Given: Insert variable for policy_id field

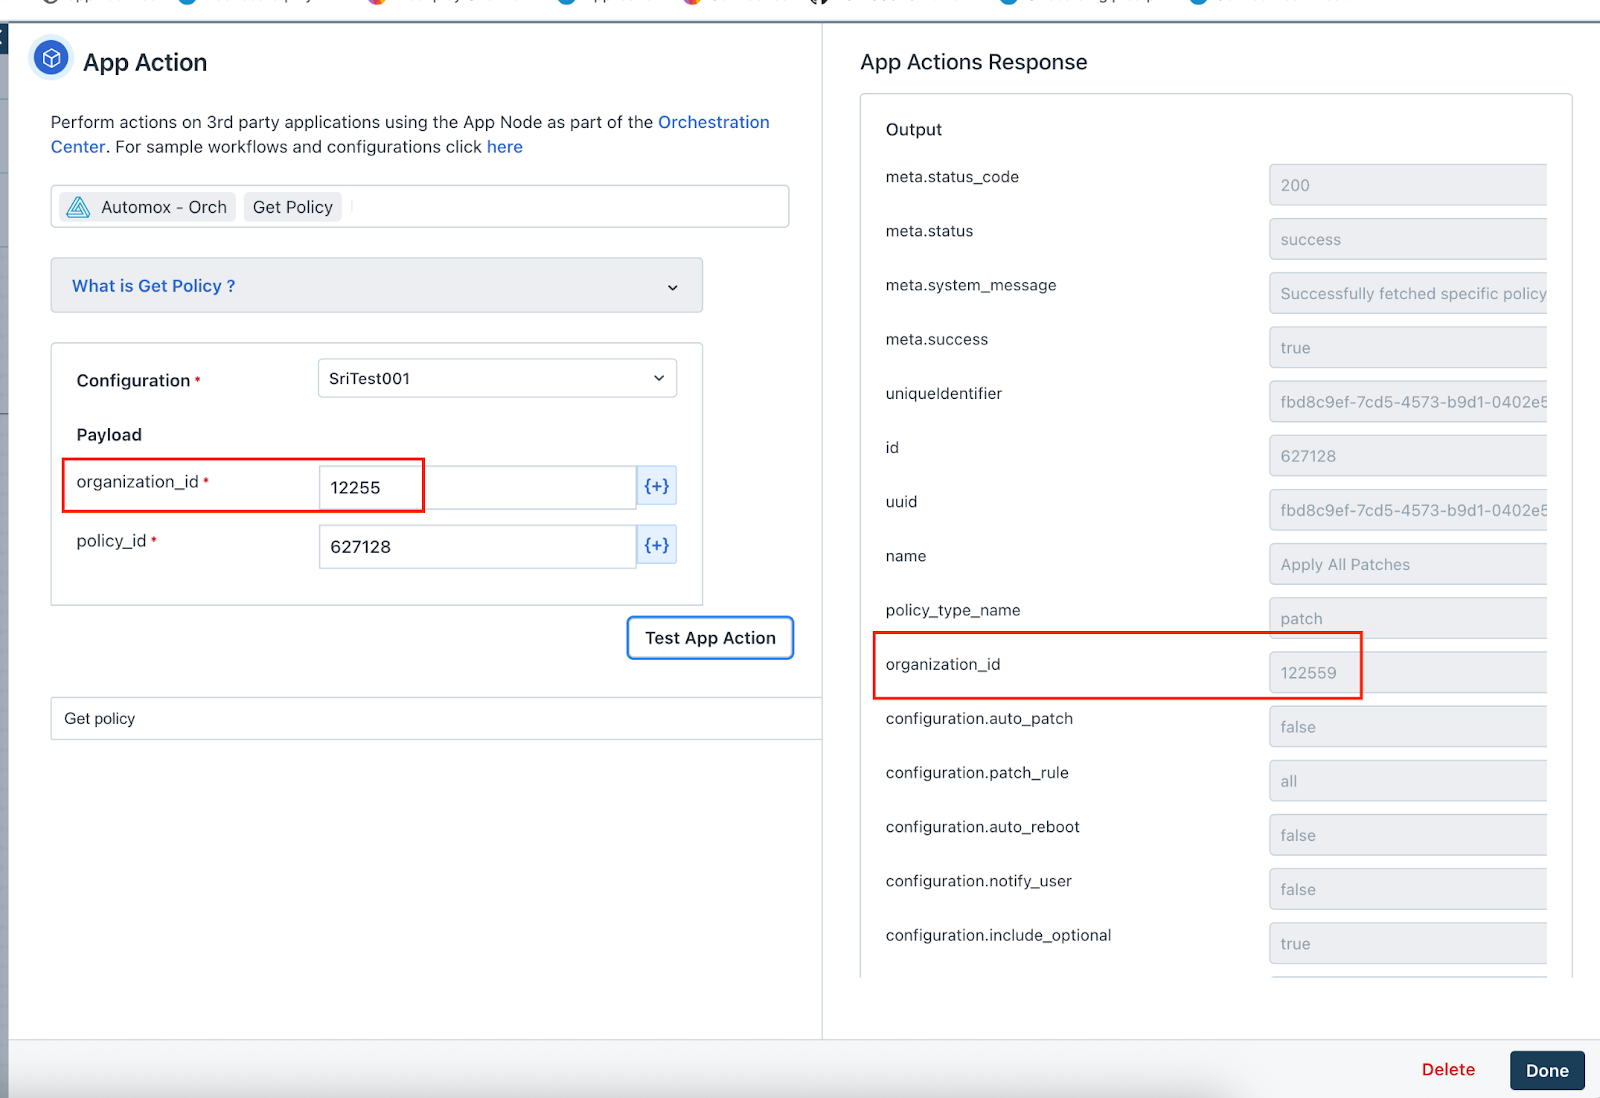Looking at the screenshot, I should click(657, 545).
